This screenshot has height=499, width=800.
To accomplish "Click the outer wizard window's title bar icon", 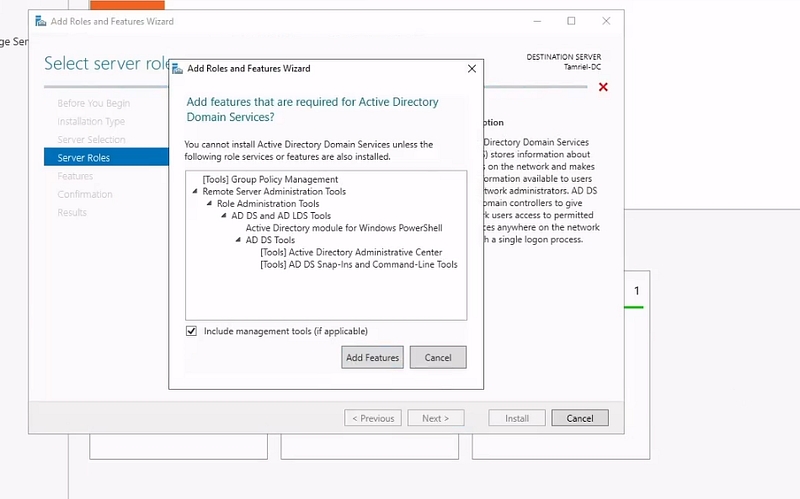I will coord(38,21).
